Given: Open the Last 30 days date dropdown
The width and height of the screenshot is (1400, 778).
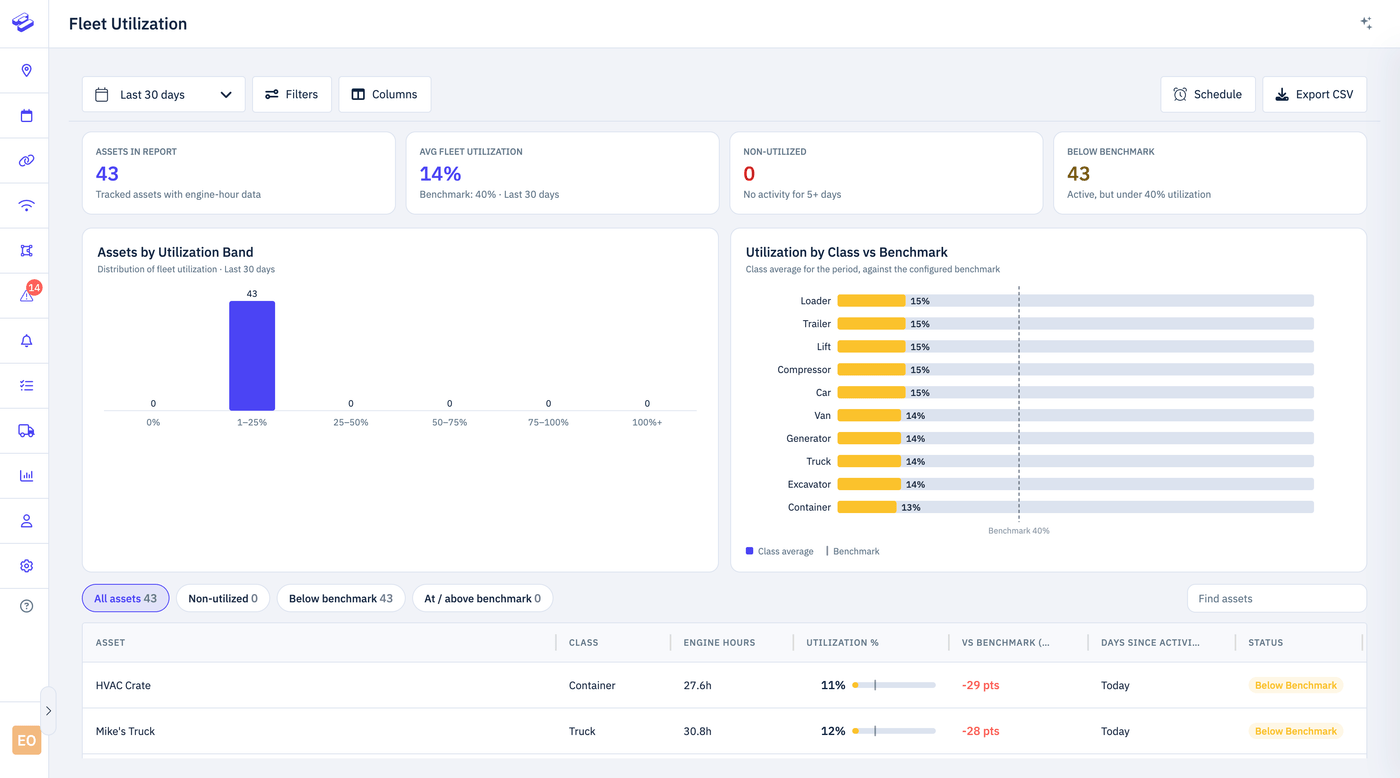Looking at the screenshot, I should [x=164, y=94].
